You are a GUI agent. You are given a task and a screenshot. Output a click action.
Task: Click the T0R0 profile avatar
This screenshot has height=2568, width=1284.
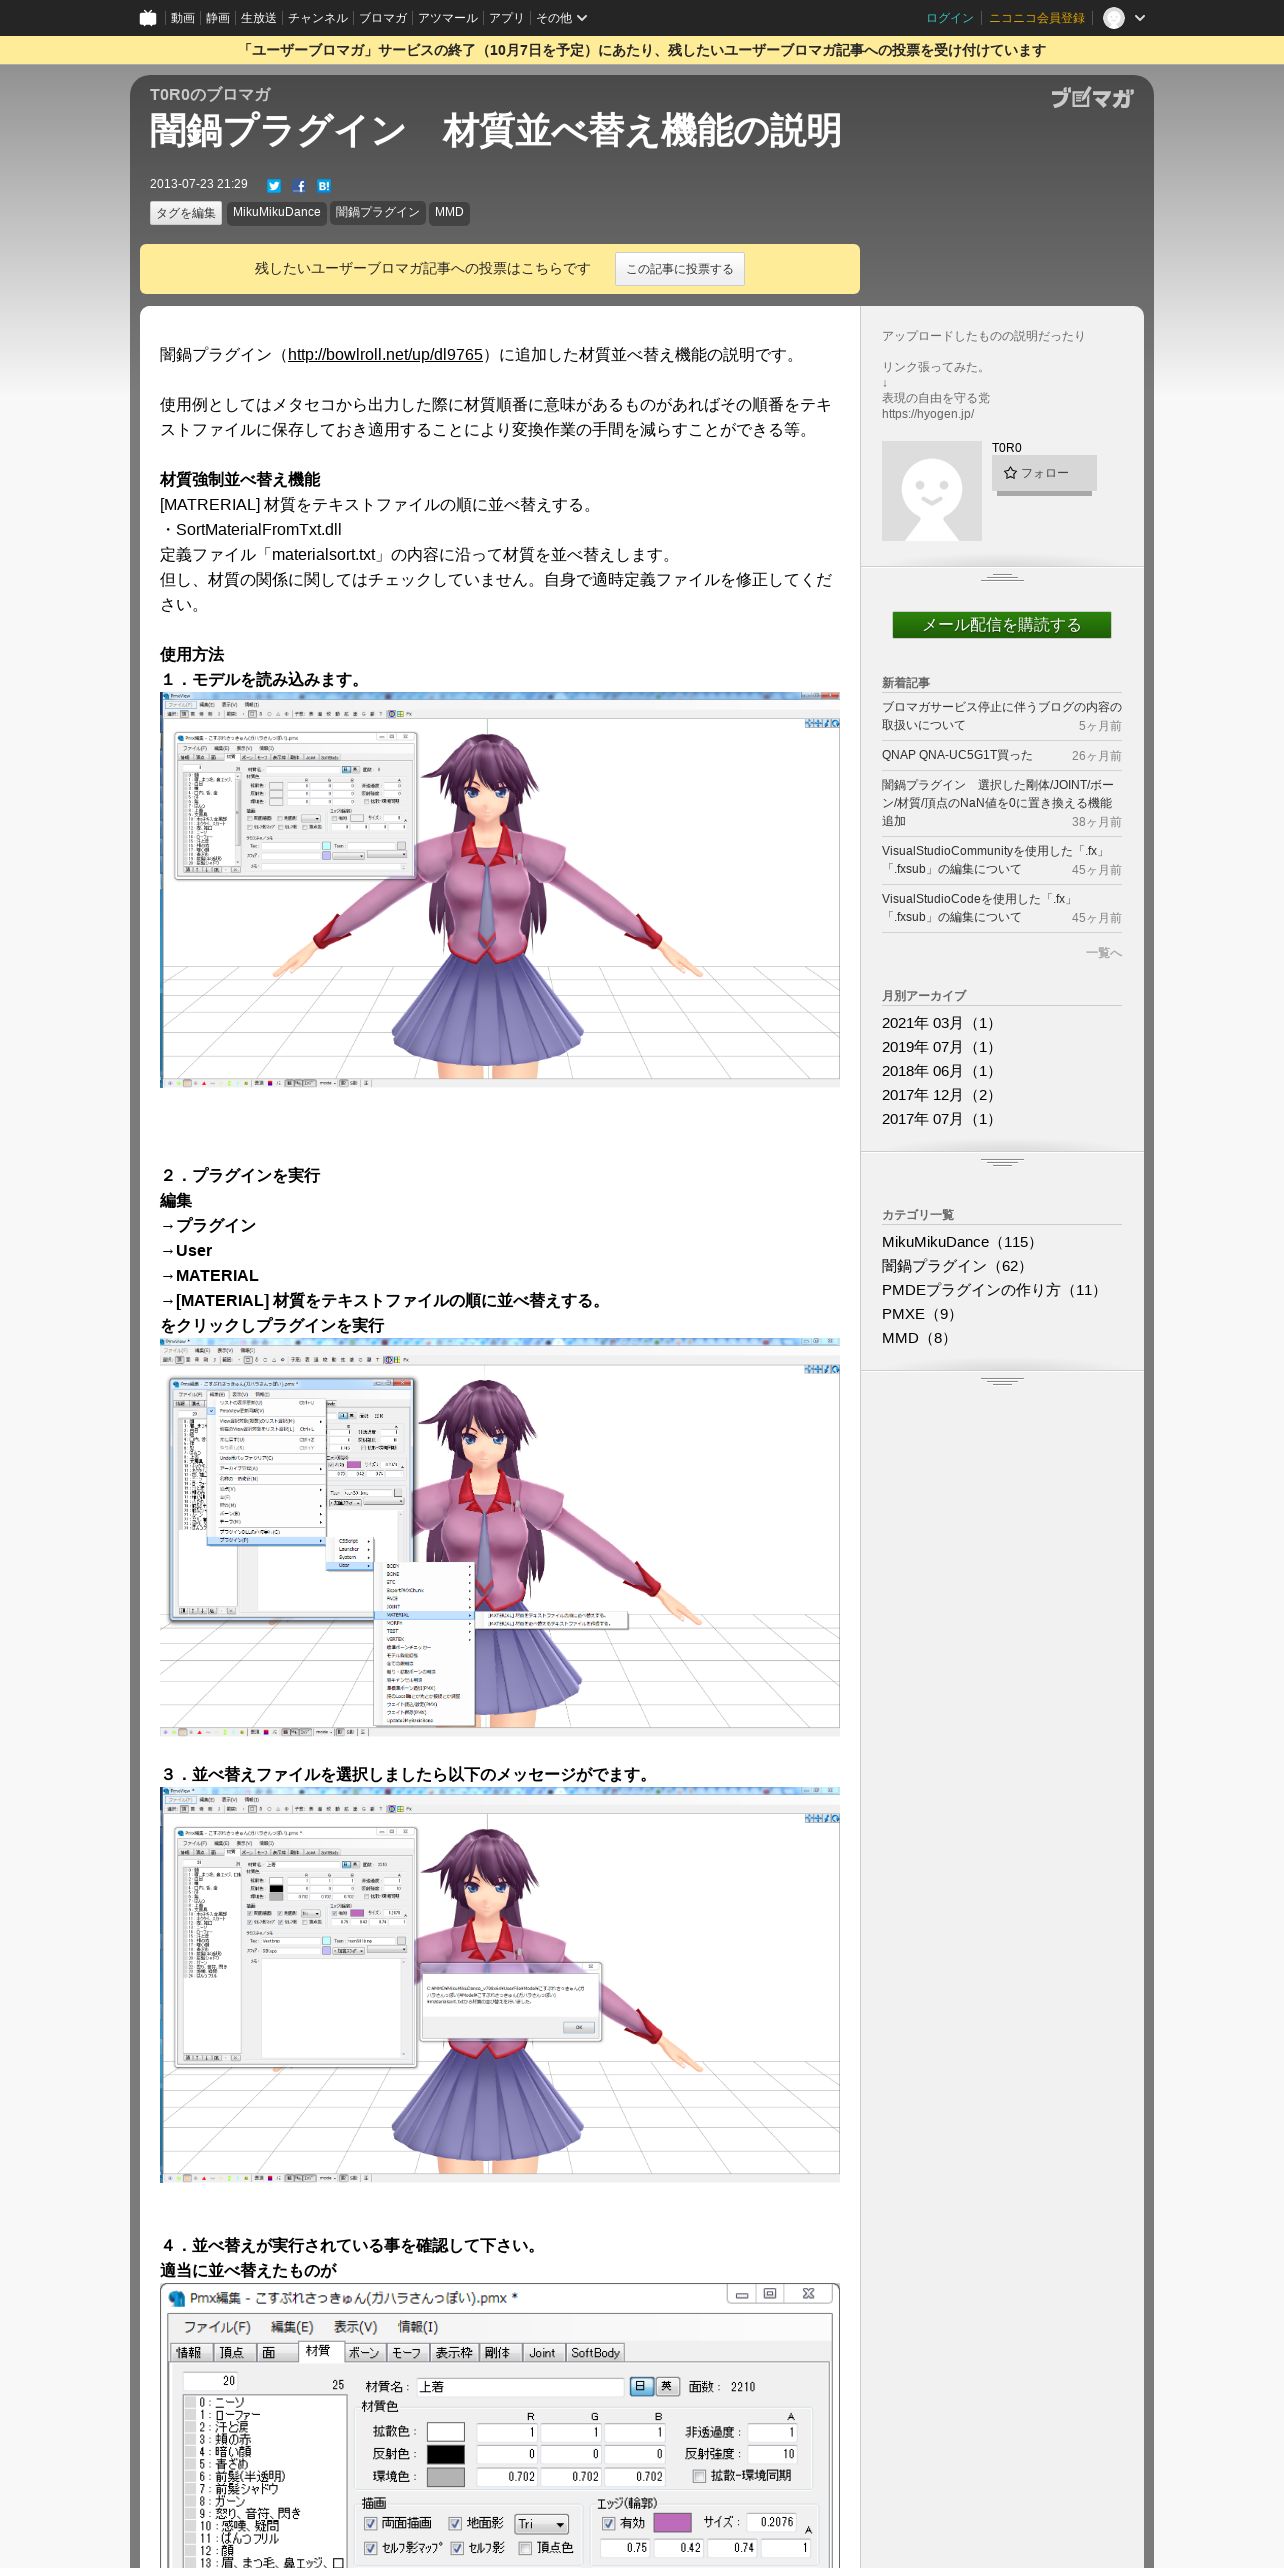coord(932,491)
